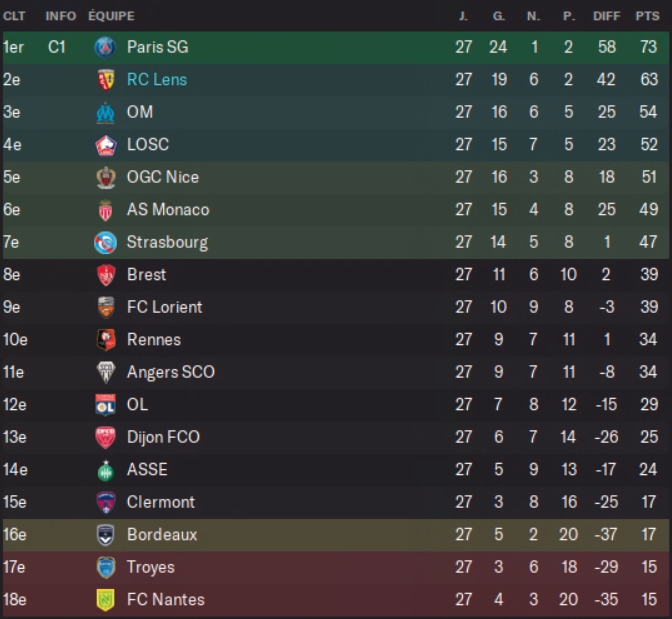Open the RC Lens team link

(x=157, y=80)
